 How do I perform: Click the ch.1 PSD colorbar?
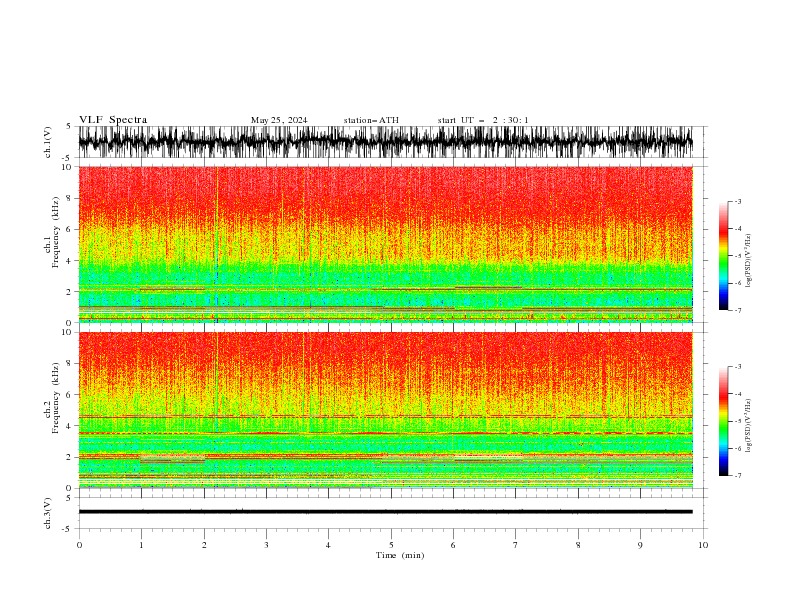click(x=723, y=256)
